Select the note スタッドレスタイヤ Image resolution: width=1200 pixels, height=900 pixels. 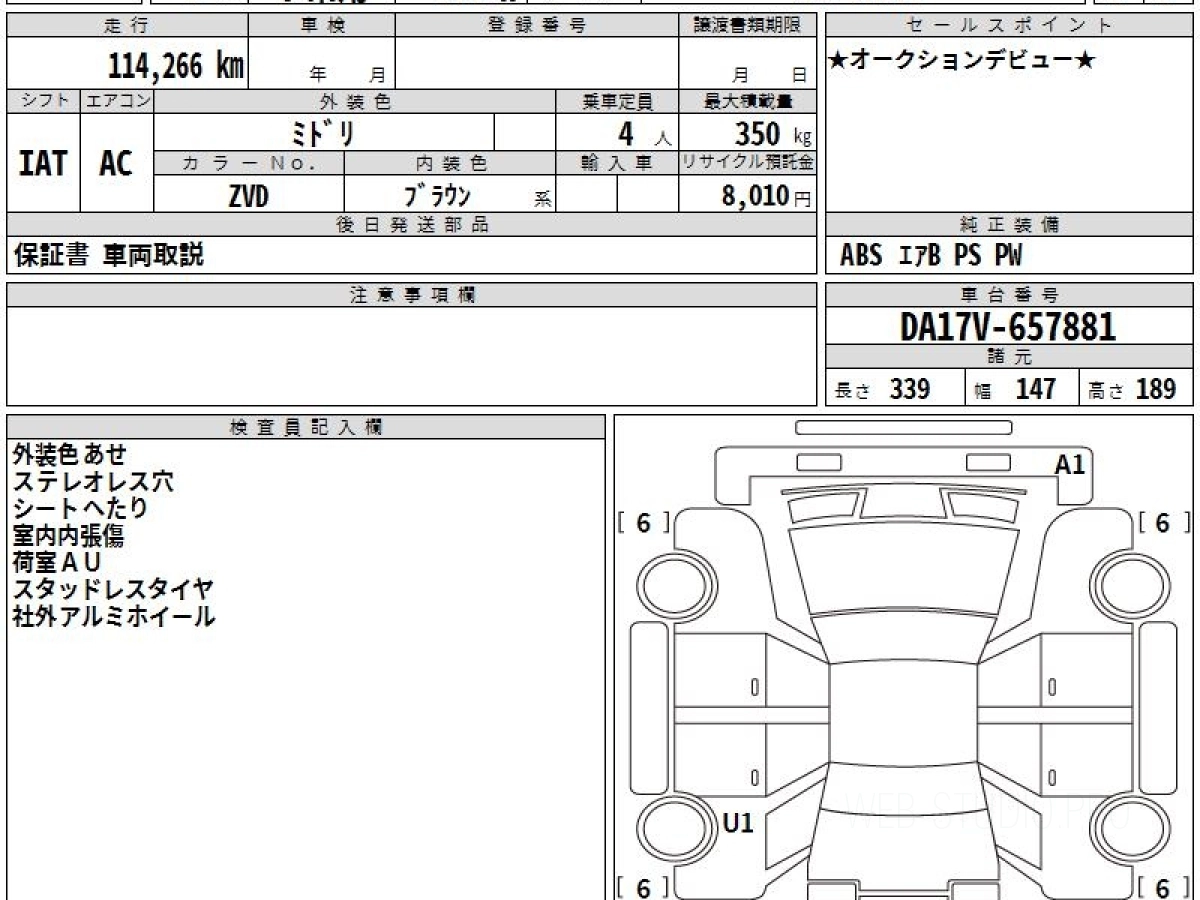tap(113, 590)
